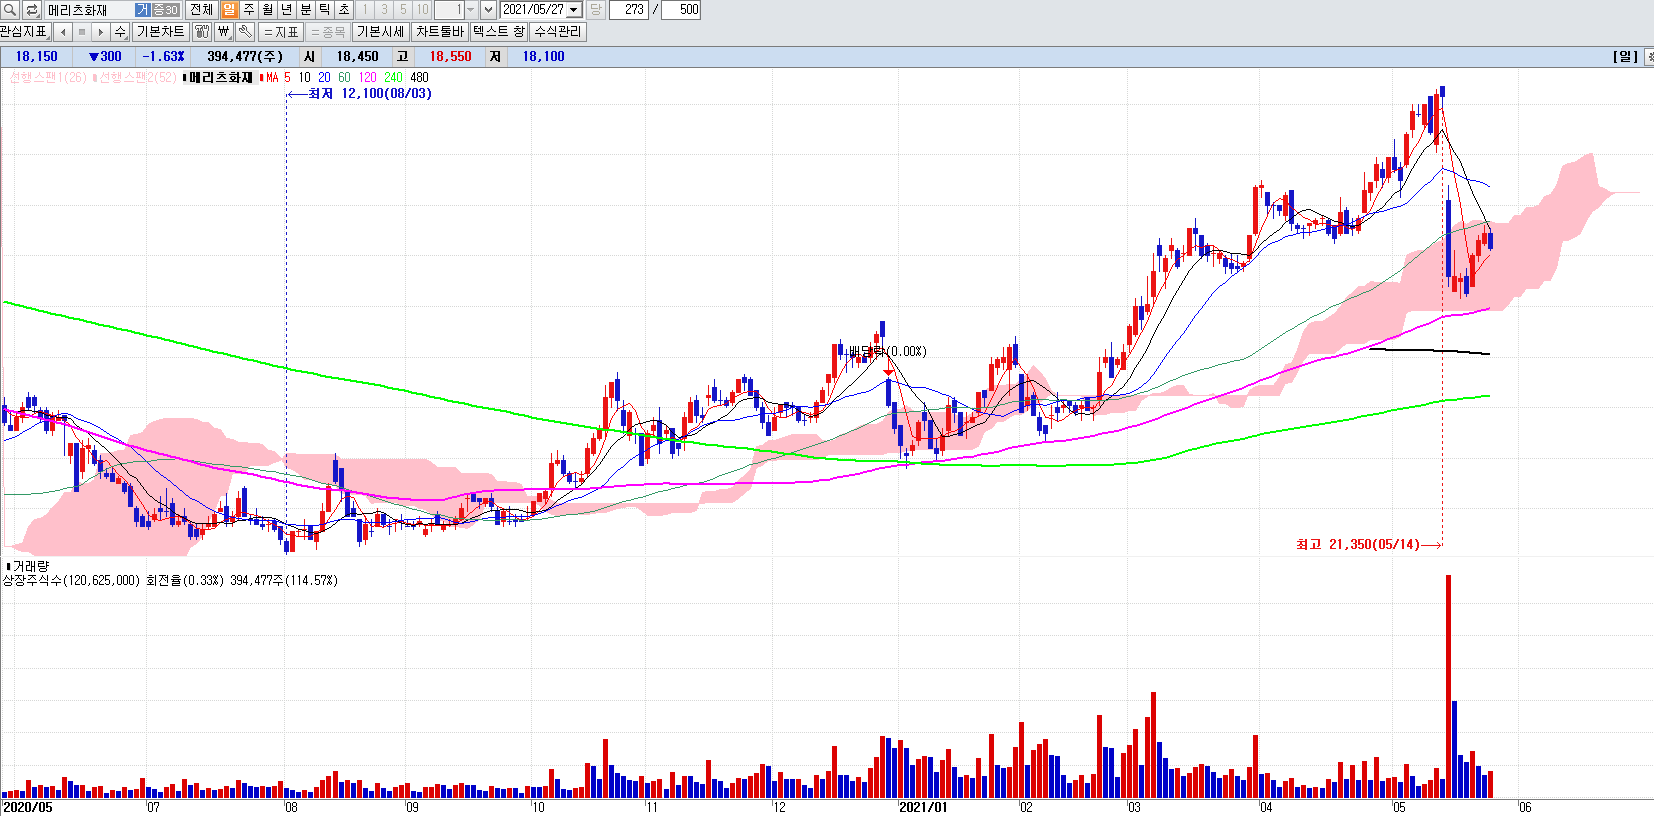Choose the 5 interval preset button
The width and height of the screenshot is (1654, 816).
[403, 10]
